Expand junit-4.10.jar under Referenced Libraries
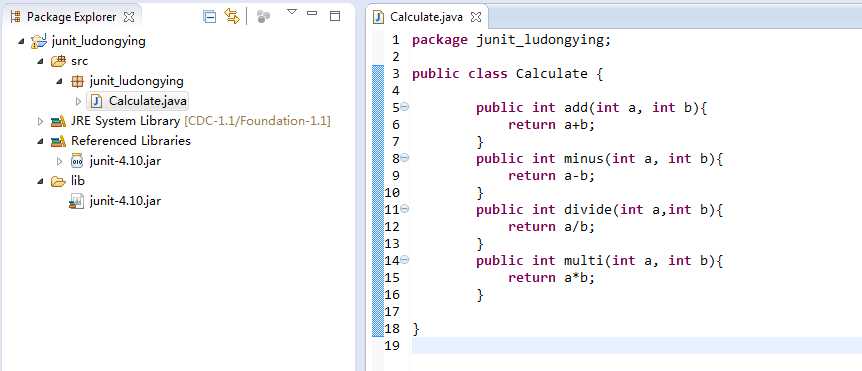Viewport: 862px width, 371px height. pyautogui.click(x=59, y=161)
